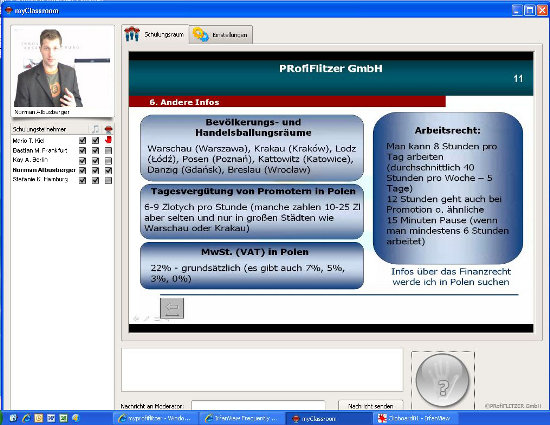Click the Nachricht senden button
The image size is (550, 425).
tap(370, 406)
